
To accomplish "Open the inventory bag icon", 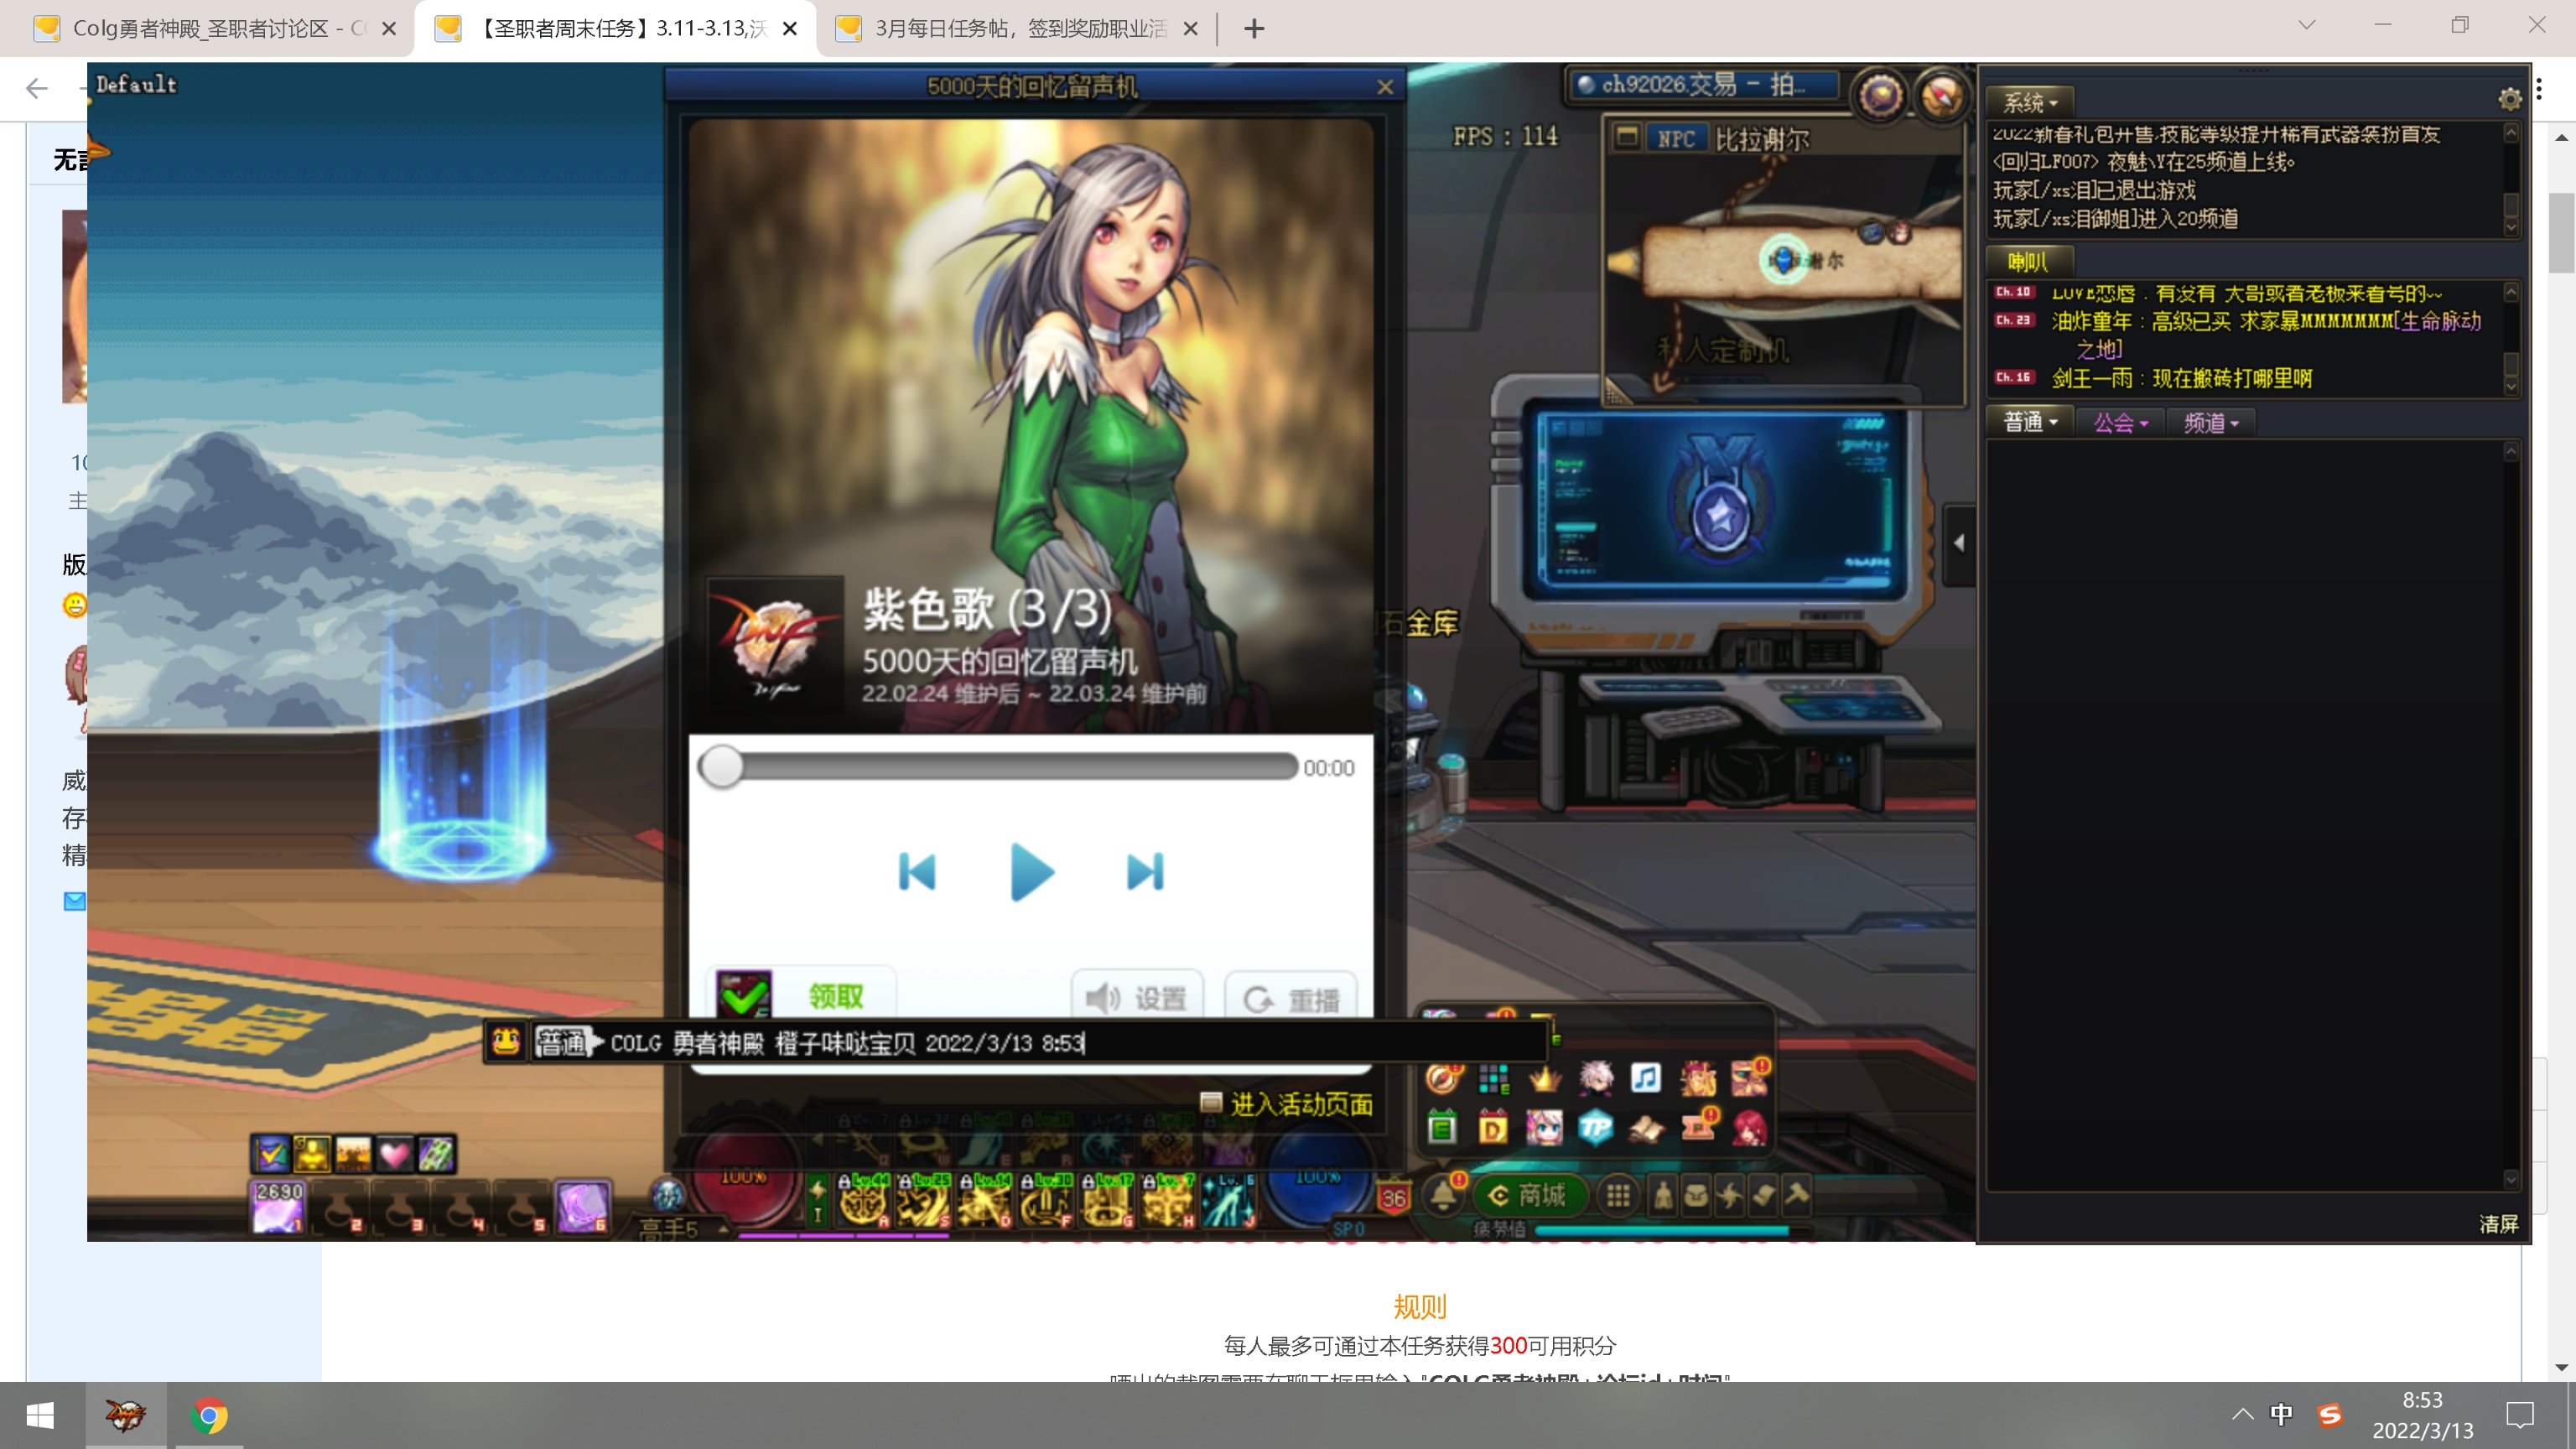I will click(1696, 1195).
